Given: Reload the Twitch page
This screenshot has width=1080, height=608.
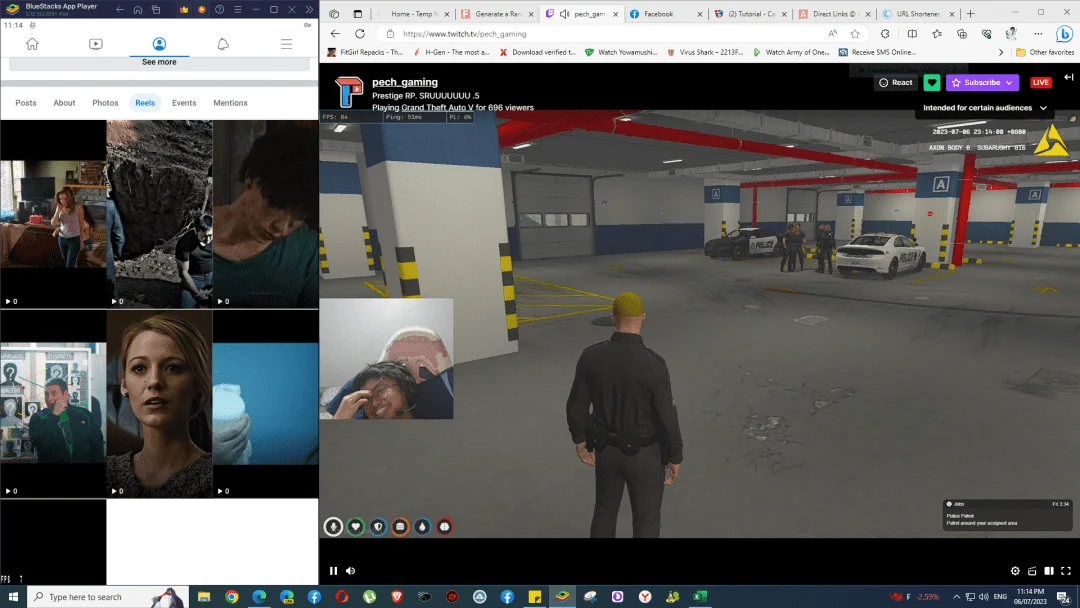Looking at the screenshot, I should pos(360,34).
